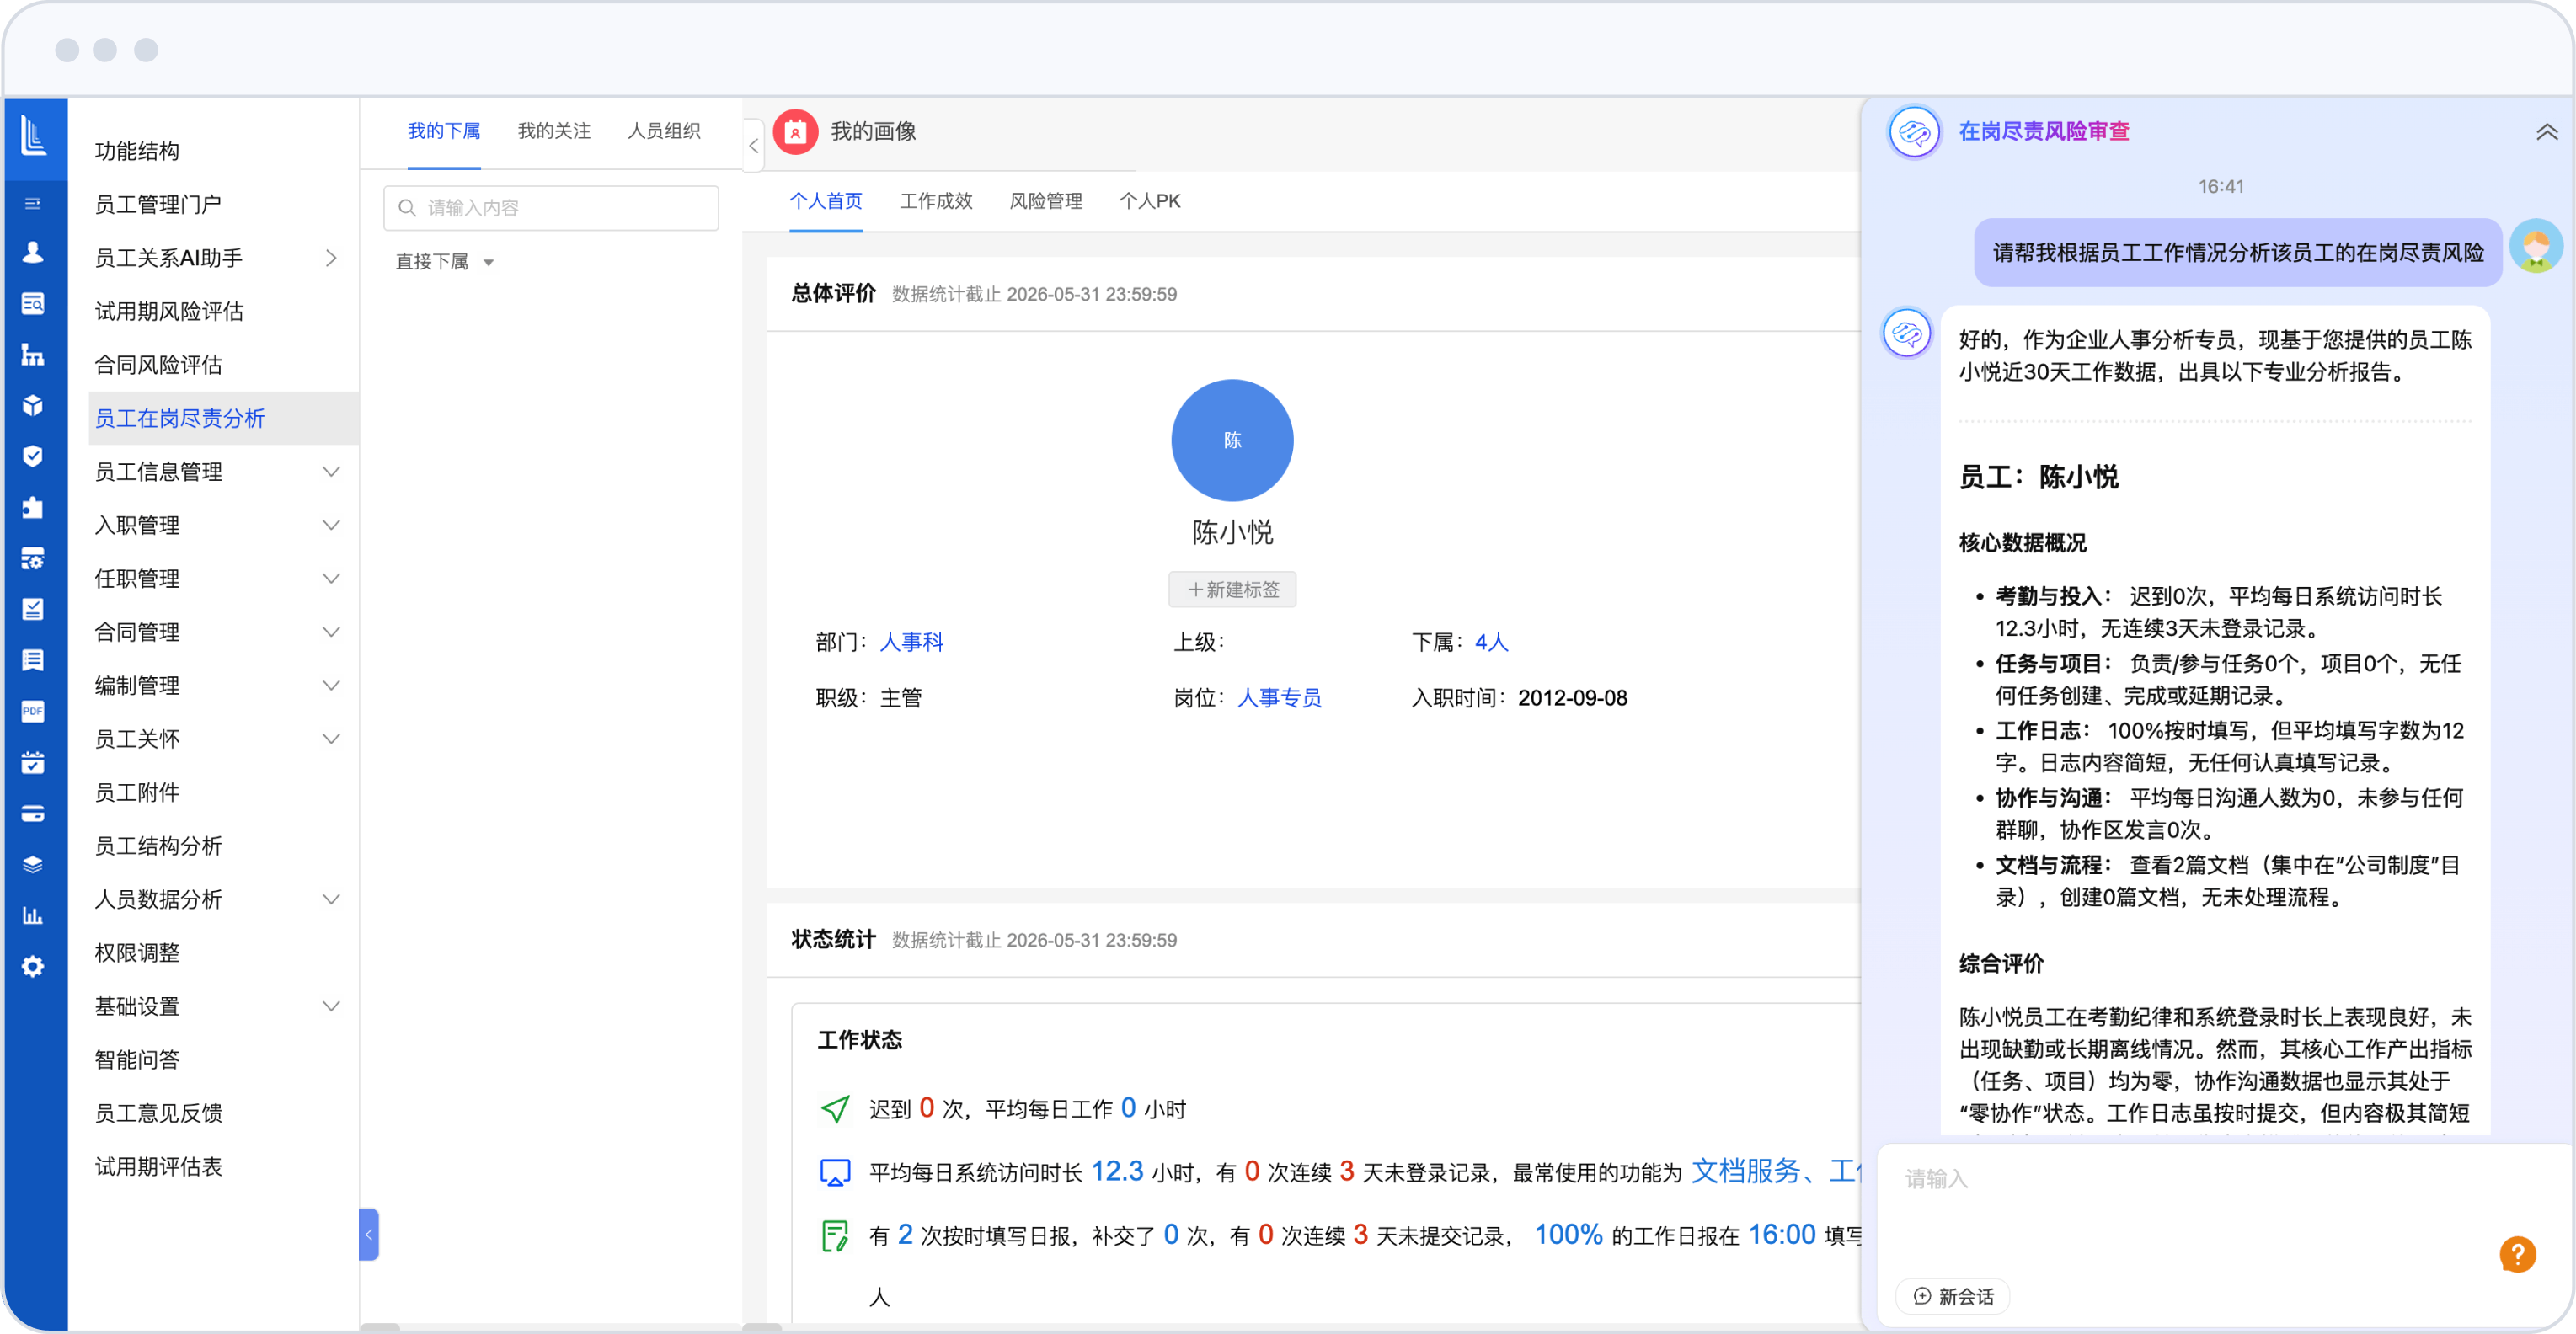Expand the 基础设置 menu chevron
Viewport: 2576px width, 1334px height.
coord(331,1006)
